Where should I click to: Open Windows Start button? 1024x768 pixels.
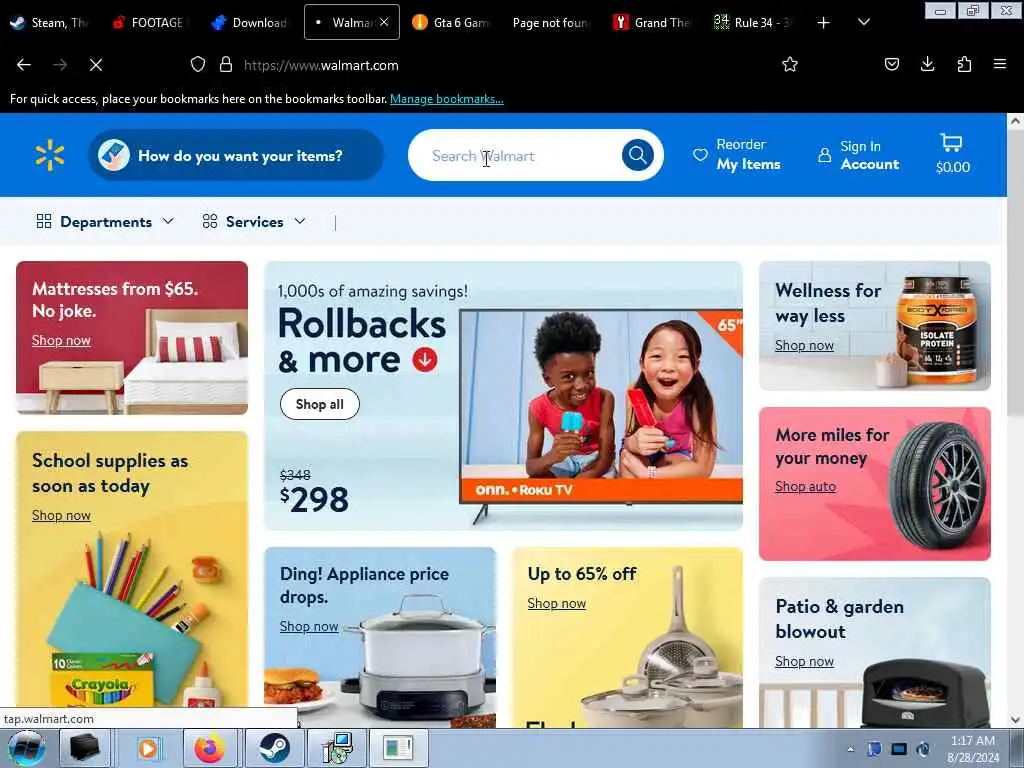pyautogui.click(x=27, y=748)
